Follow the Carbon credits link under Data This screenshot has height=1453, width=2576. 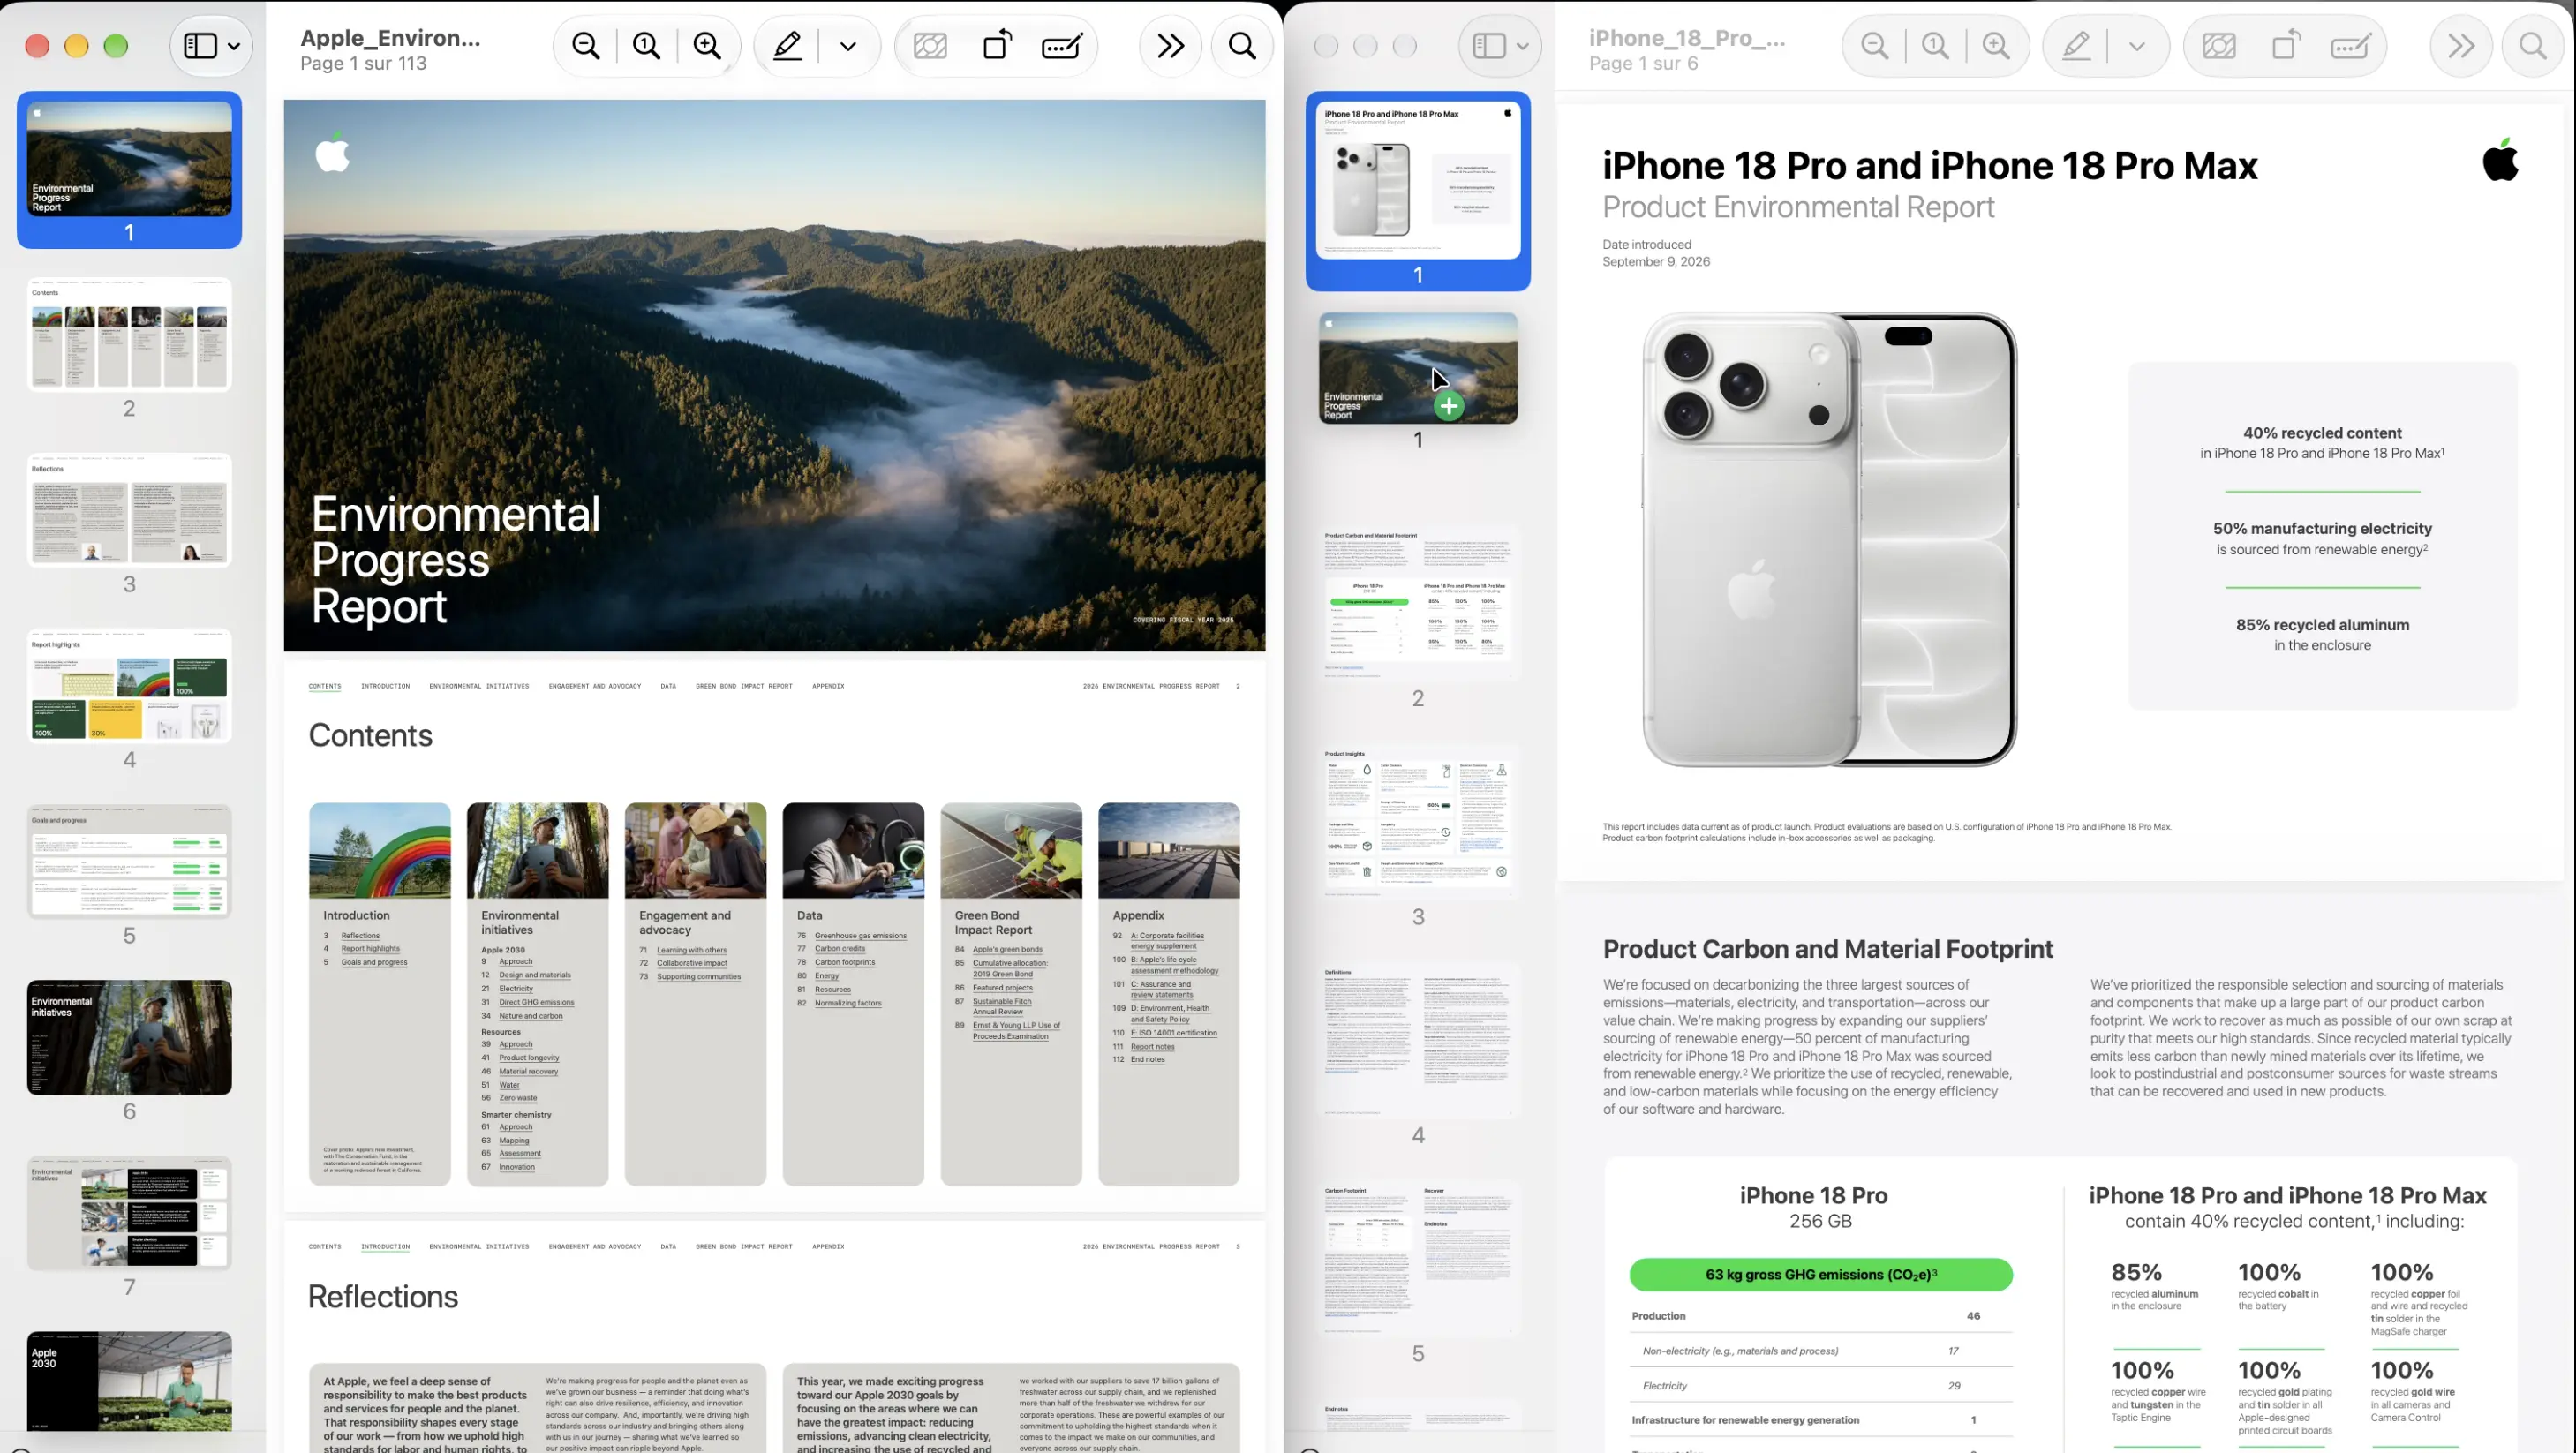click(840, 949)
